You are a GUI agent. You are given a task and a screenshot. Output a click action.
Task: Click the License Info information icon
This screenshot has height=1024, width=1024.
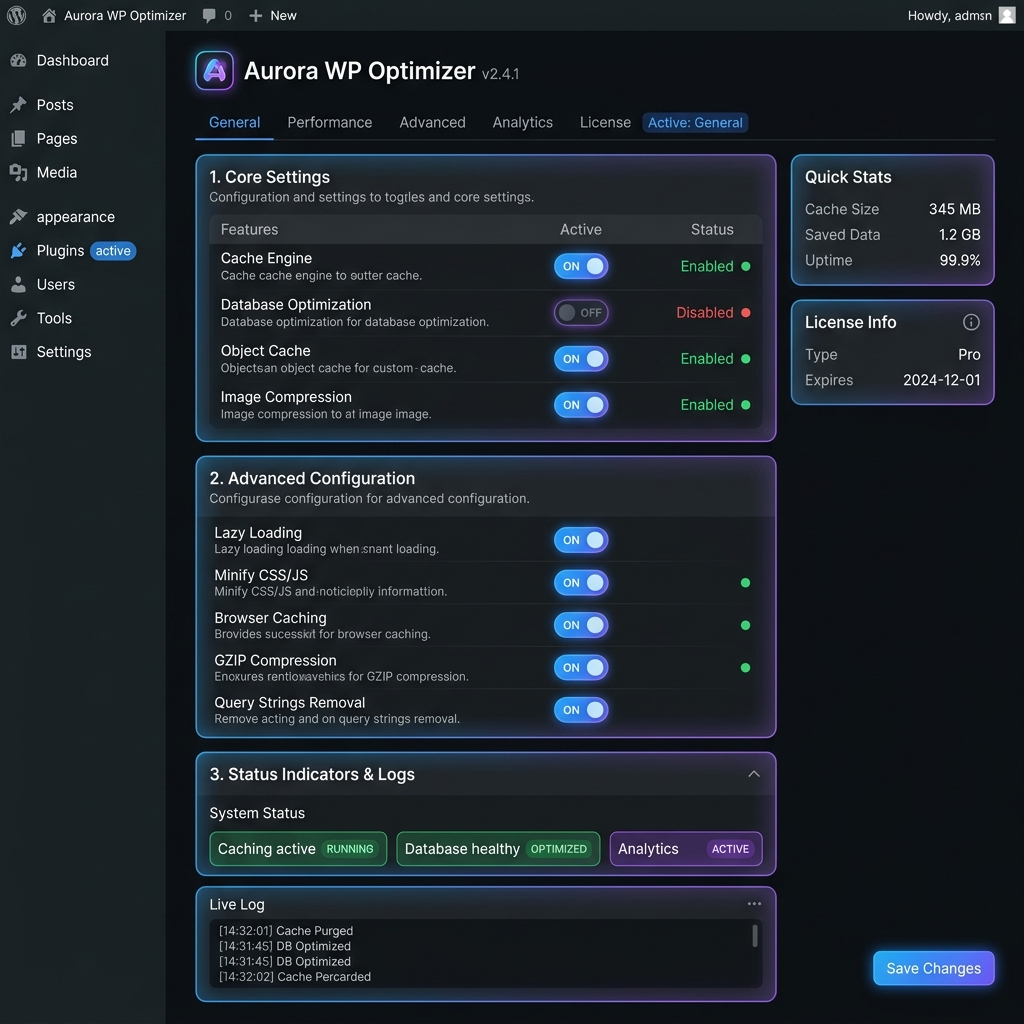coord(970,322)
